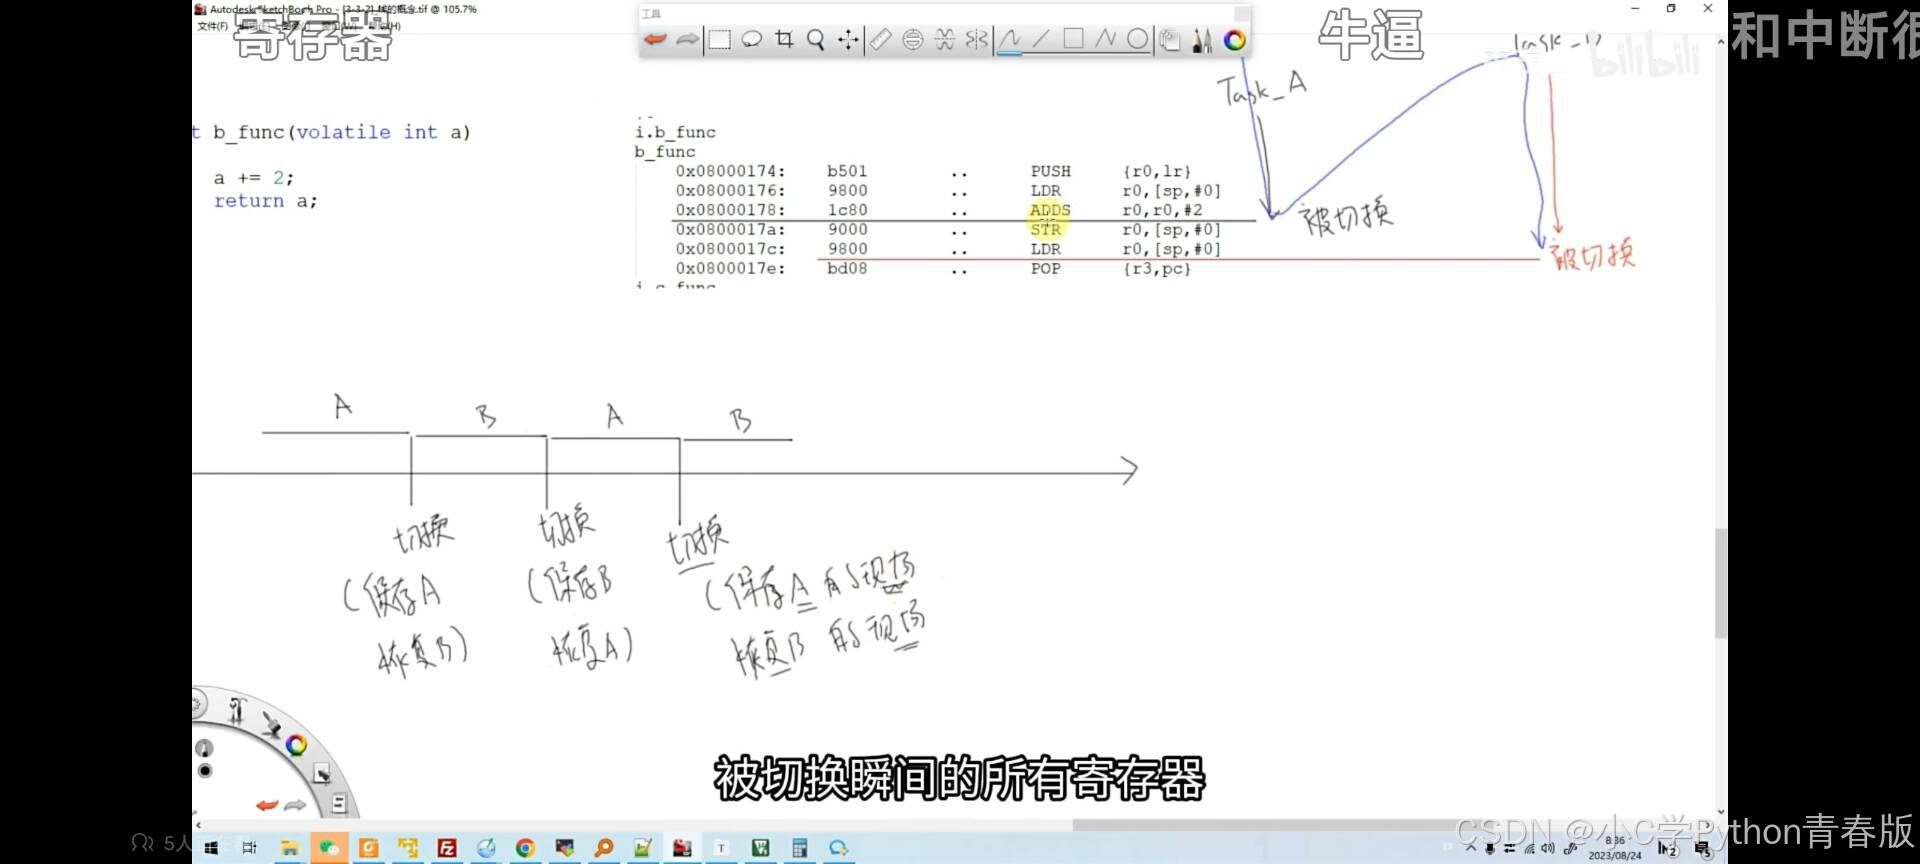Click the orange magnifier app on taskbar
Image resolution: width=1920 pixels, height=864 pixels.
click(604, 848)
